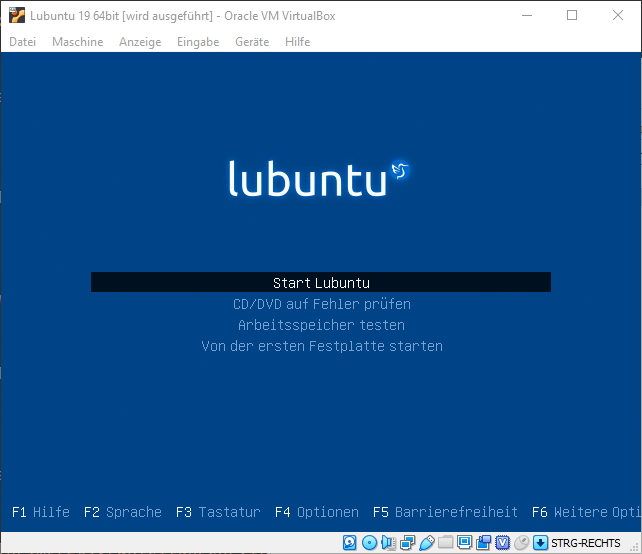
Task: Open the Maschine menu
Action: (x=77, y=42)
